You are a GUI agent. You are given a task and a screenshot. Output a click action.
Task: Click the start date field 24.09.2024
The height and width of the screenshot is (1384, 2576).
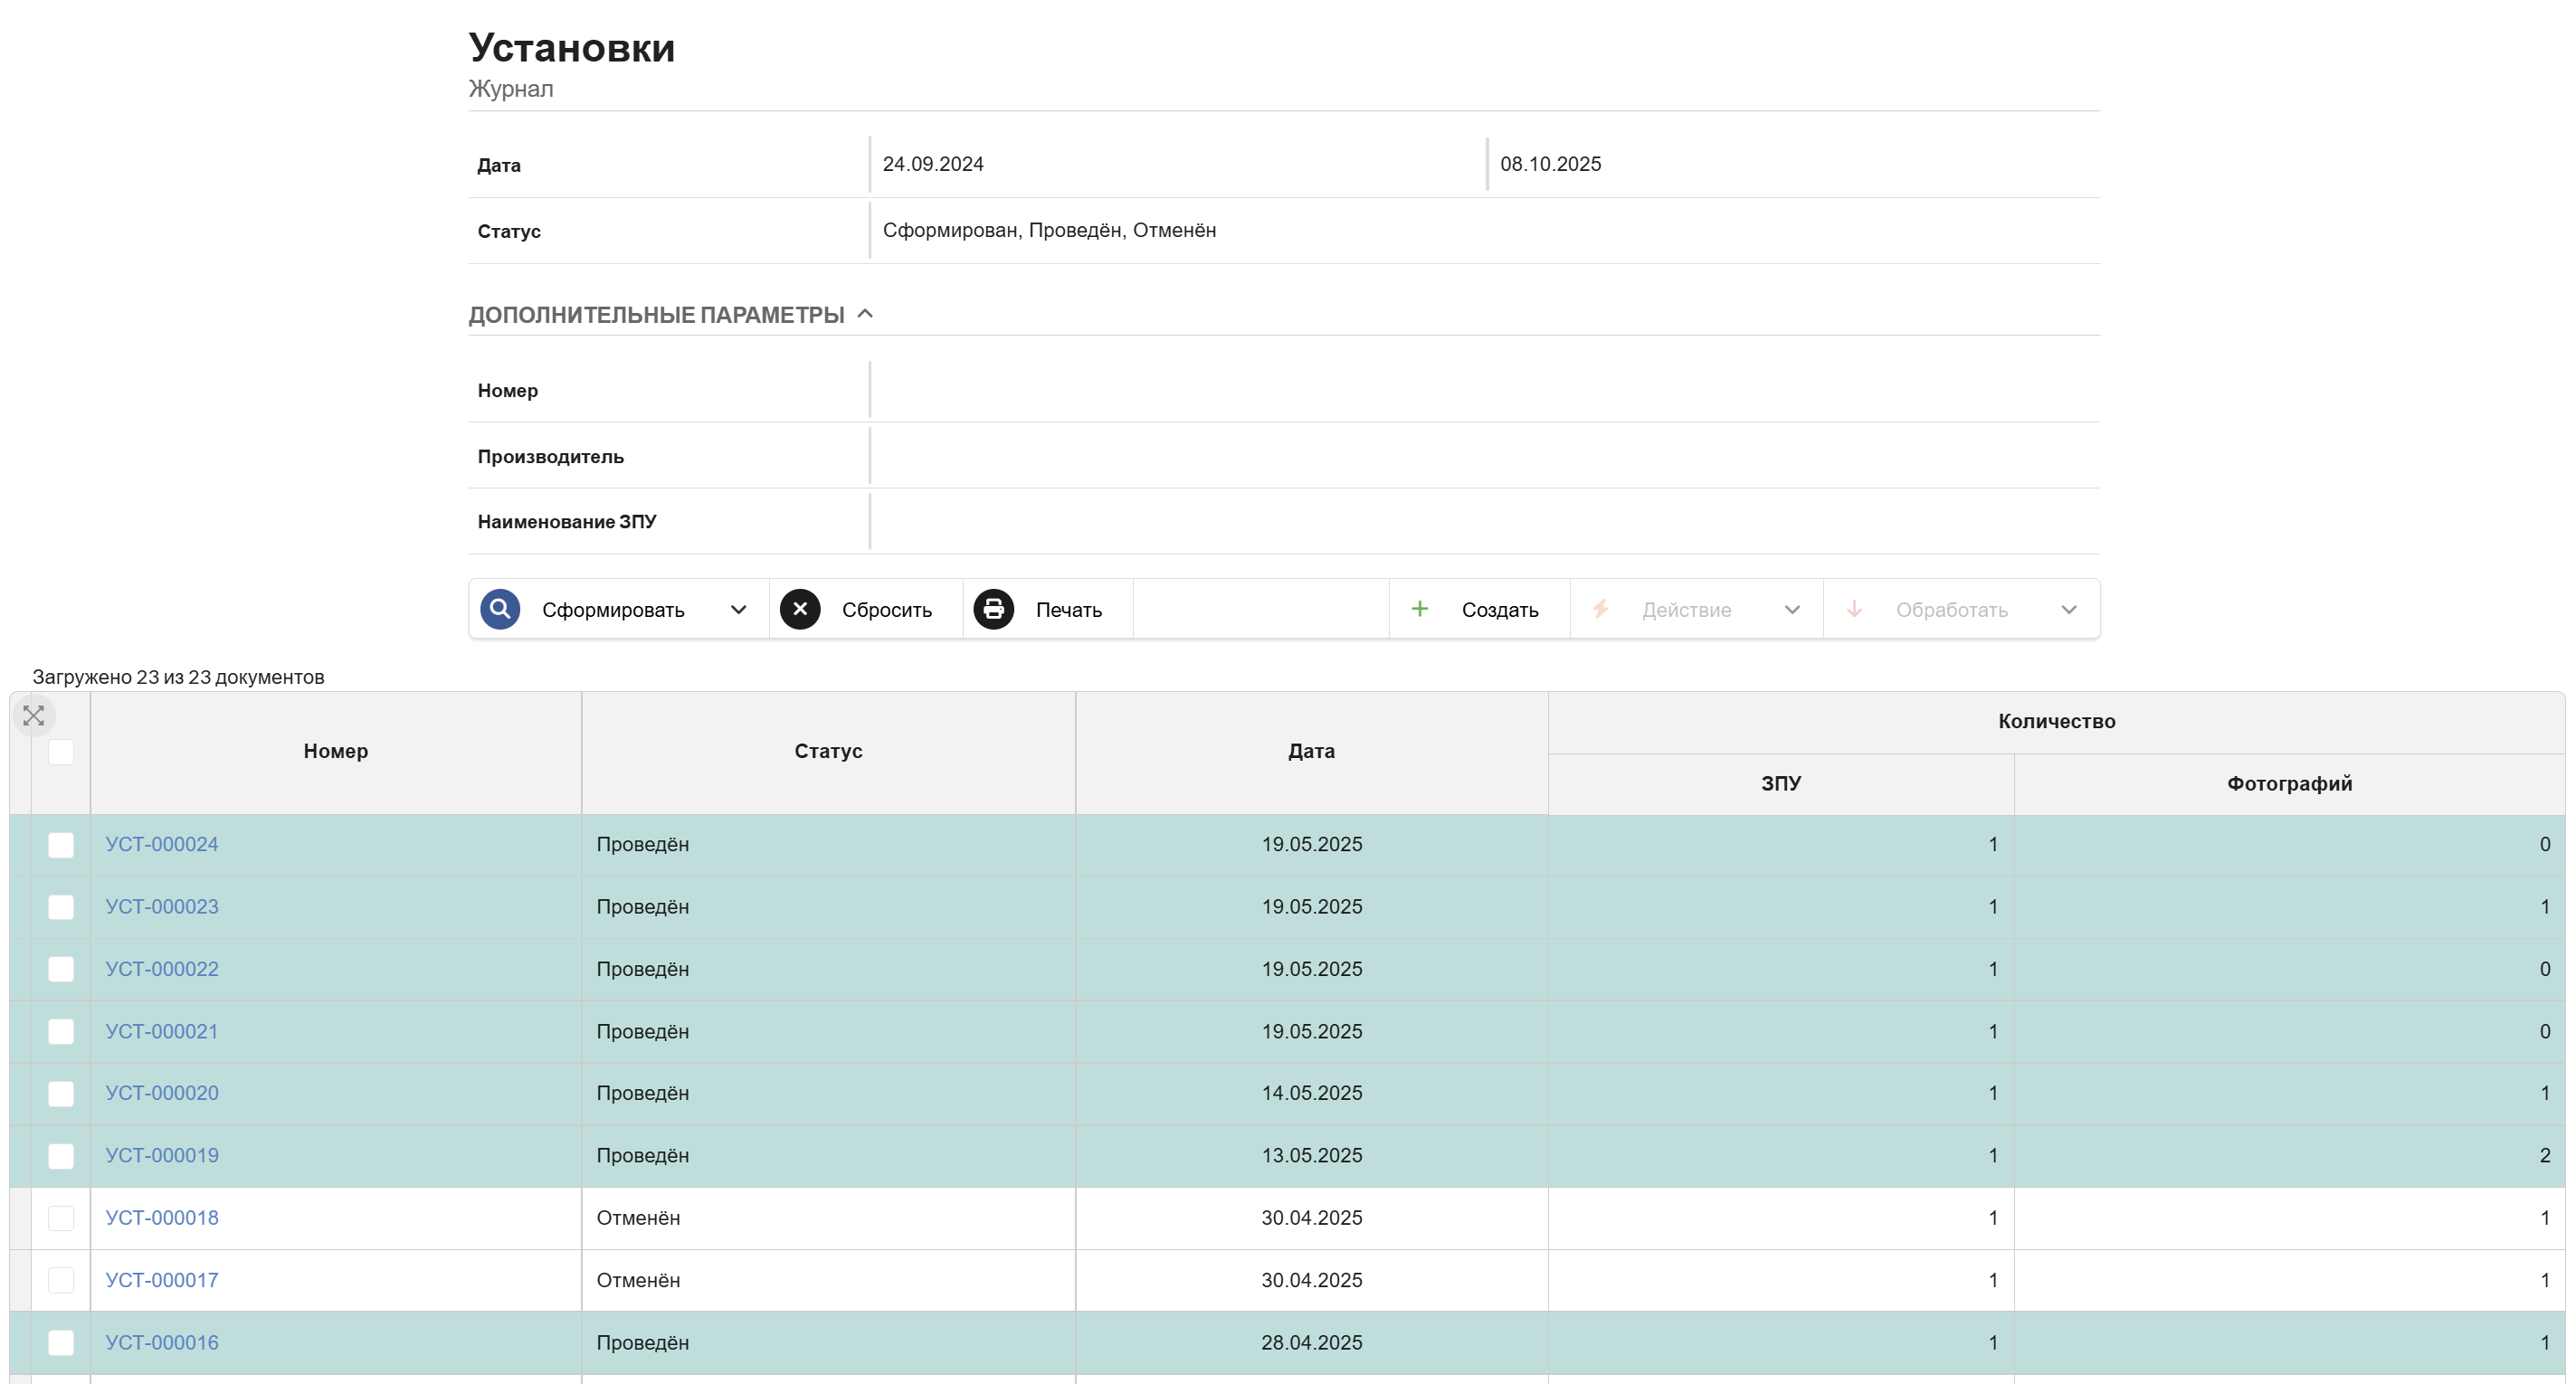[x=1177, y=164]
